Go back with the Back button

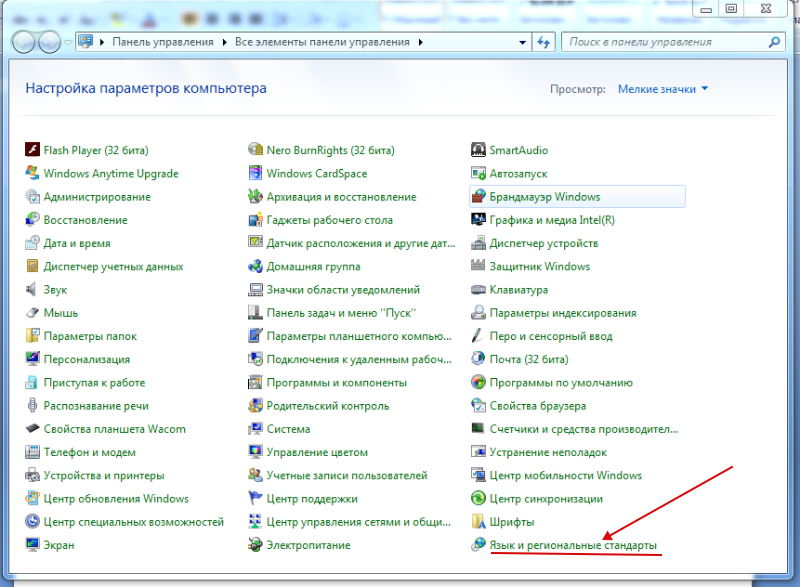23,42
